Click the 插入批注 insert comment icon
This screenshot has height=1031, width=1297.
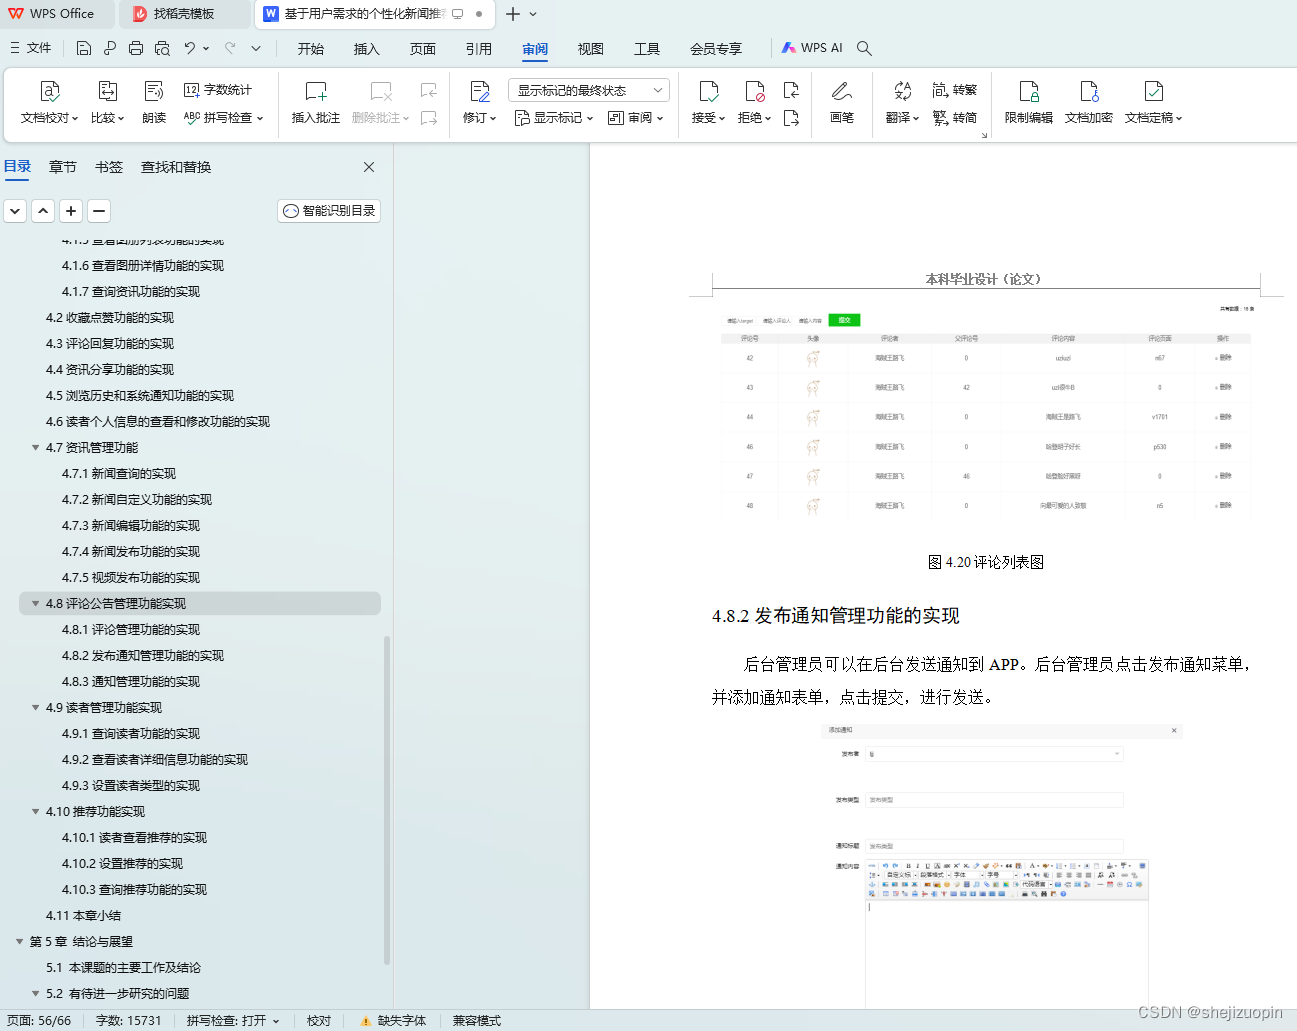pyautogui.click(x=315, y=103)
